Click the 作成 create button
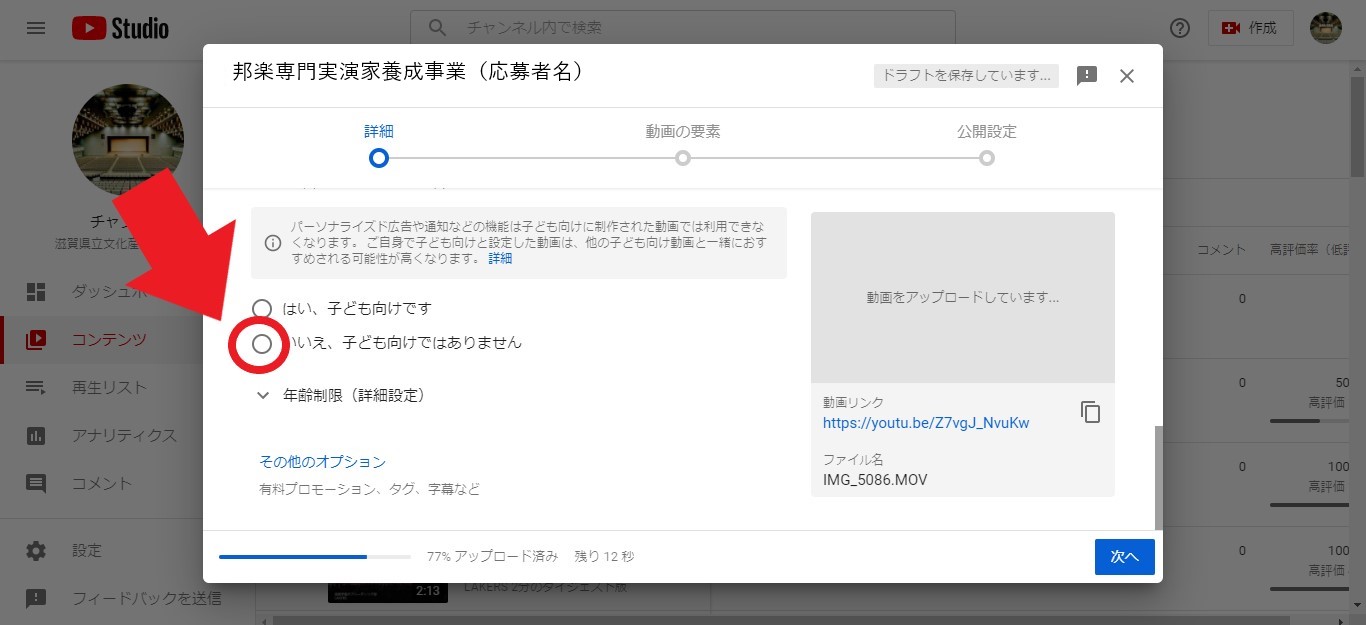The width and height of the screenshot is (1366, 625). [1251, 28]
